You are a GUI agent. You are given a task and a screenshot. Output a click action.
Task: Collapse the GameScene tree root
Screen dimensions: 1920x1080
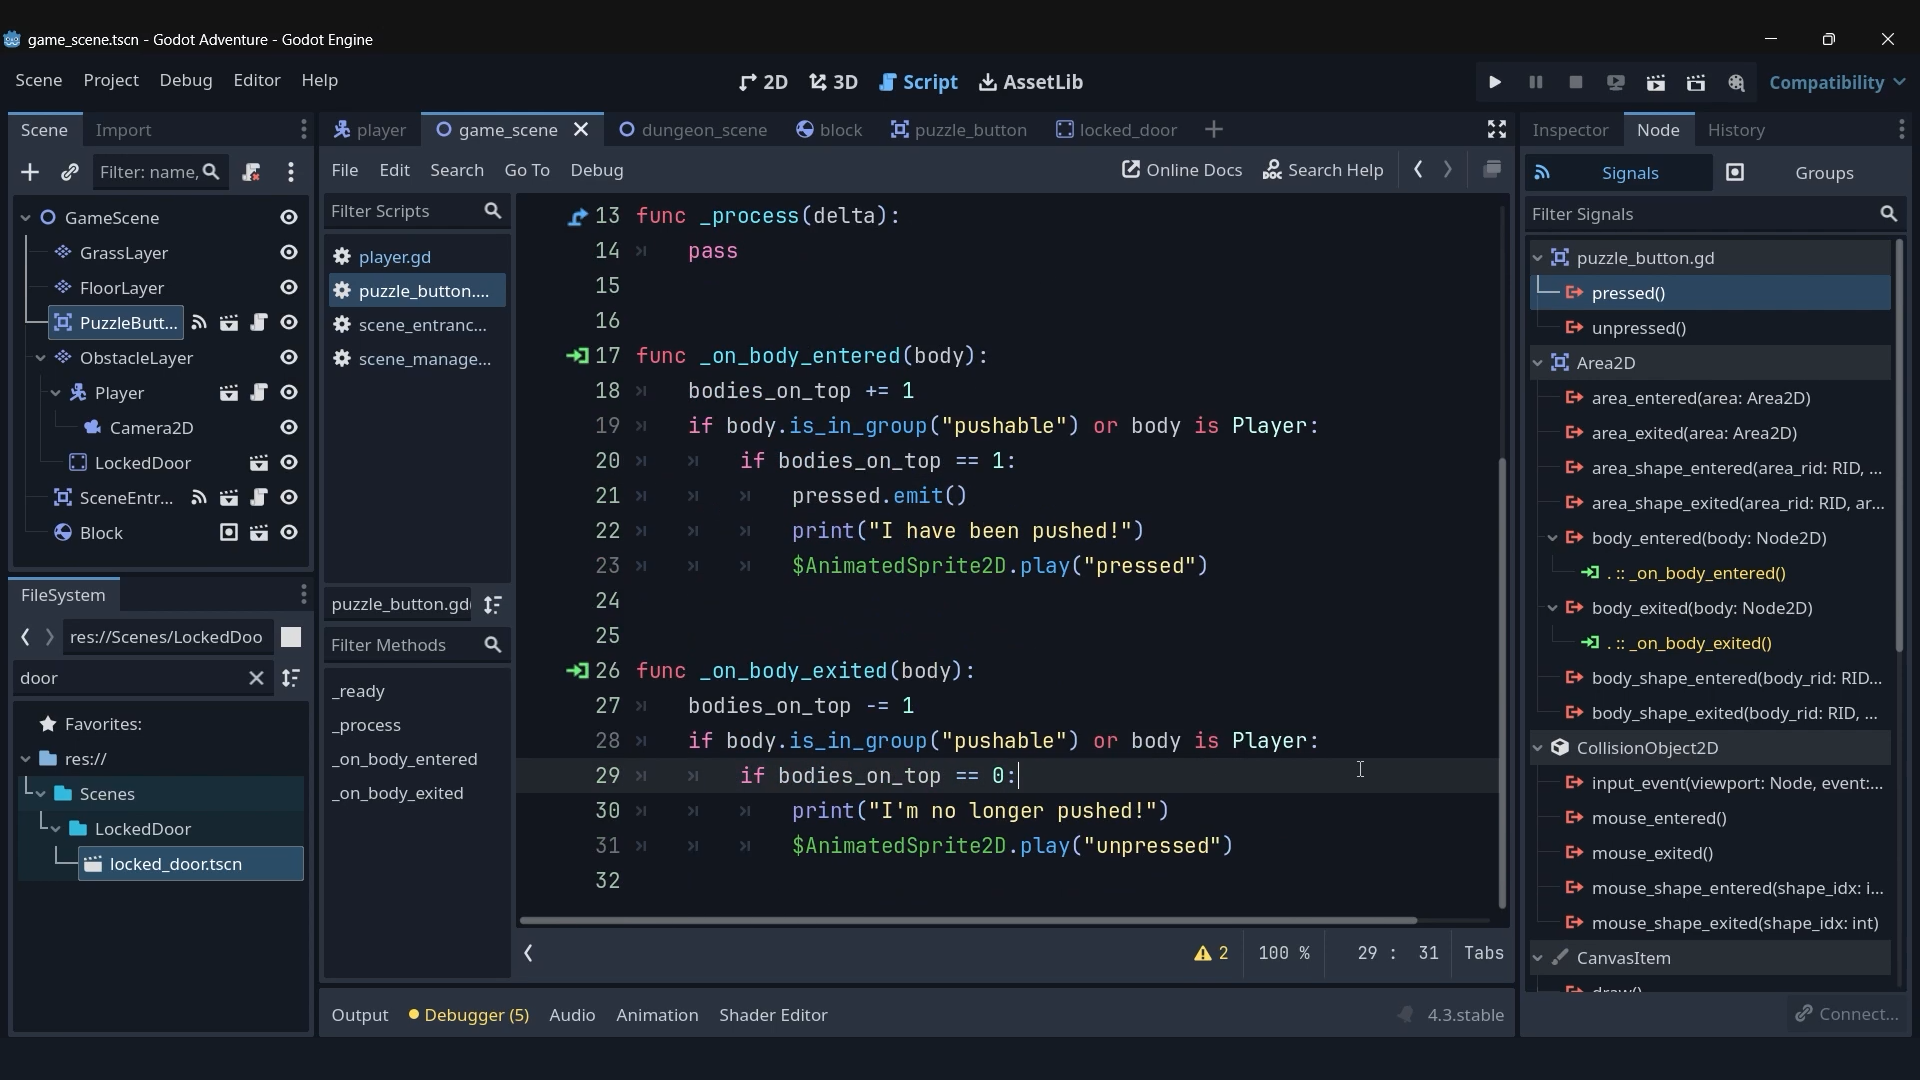[26, 217]
